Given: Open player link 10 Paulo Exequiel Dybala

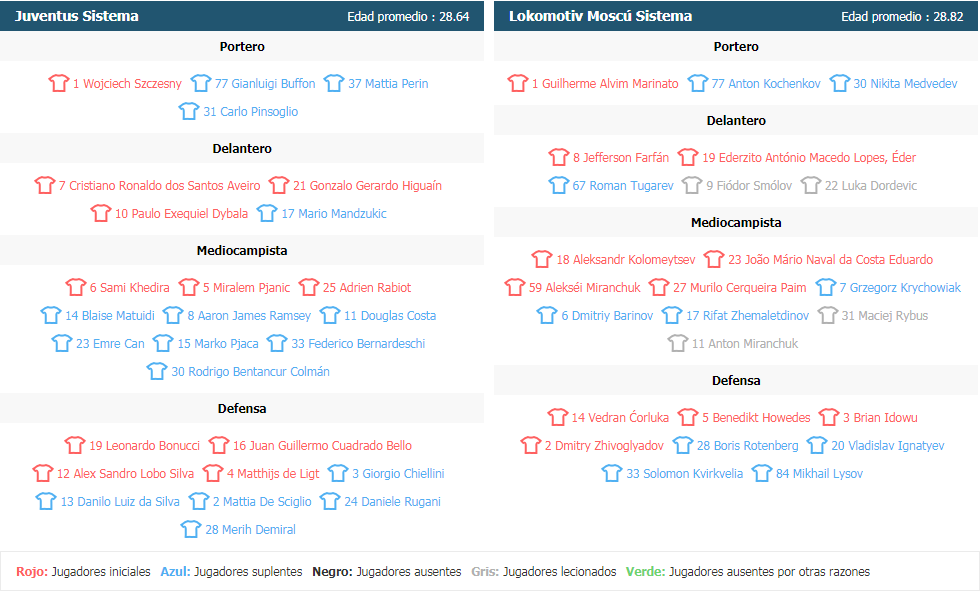Looking at the screenshot, I should (x=181, y=214).
